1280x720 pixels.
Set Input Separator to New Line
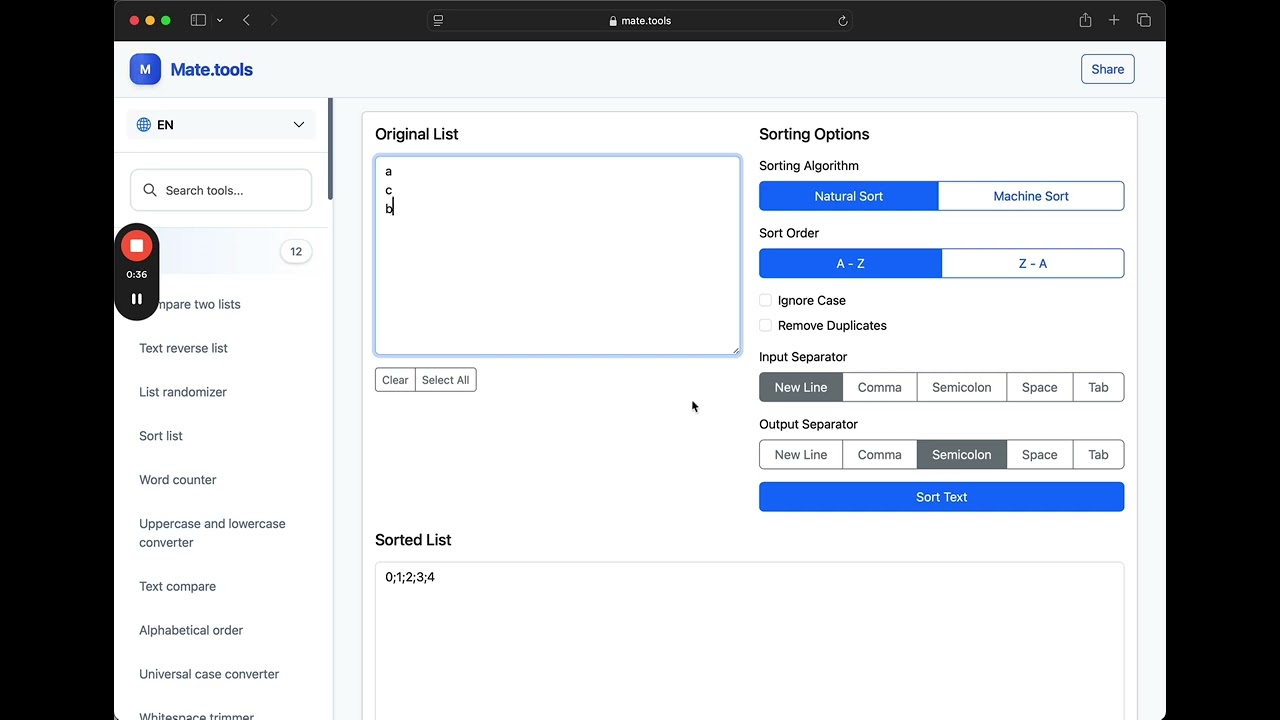click(801, 387)
